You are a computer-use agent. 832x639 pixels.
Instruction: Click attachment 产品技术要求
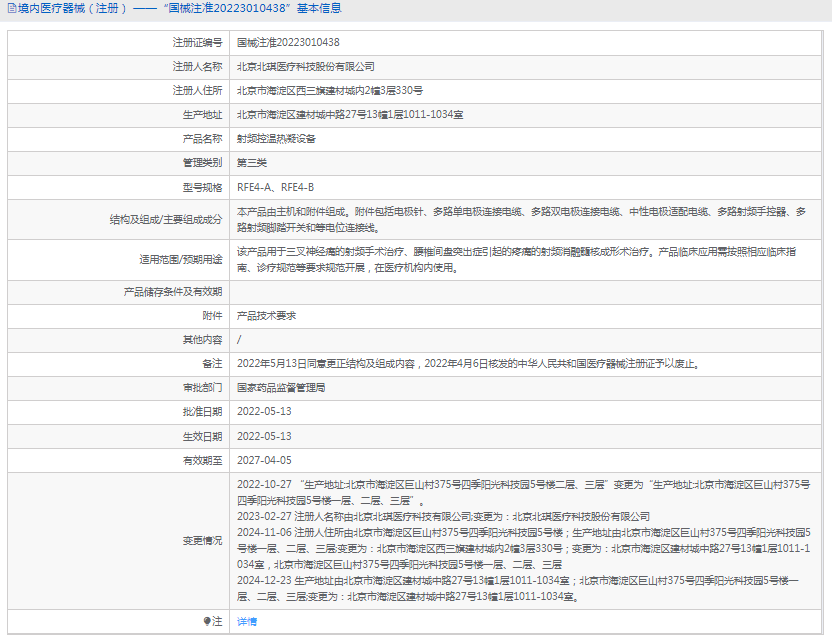coord(266,316)
